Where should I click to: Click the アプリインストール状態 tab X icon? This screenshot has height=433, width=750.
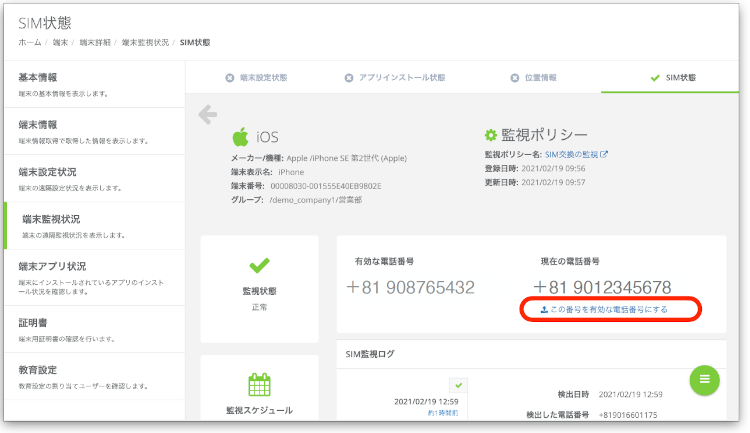click(x=349, y=78)
